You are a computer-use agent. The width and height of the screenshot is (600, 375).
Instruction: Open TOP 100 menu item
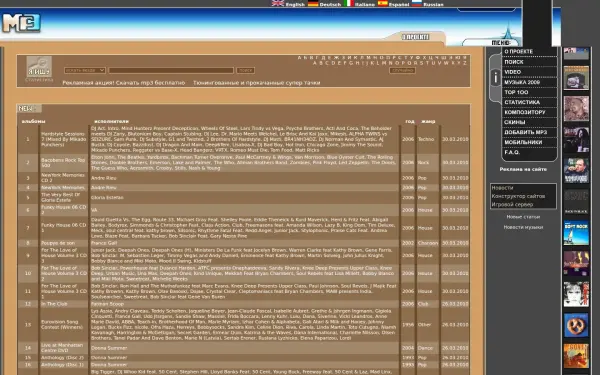tap(516, 92)
